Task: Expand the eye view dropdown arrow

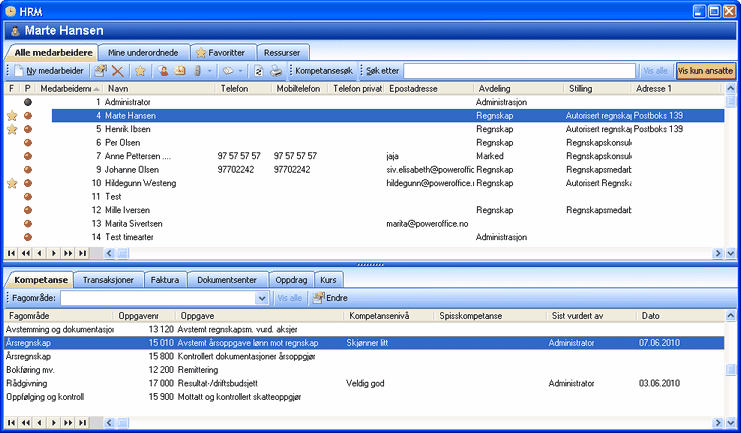Action: click(x=240, y=71)
